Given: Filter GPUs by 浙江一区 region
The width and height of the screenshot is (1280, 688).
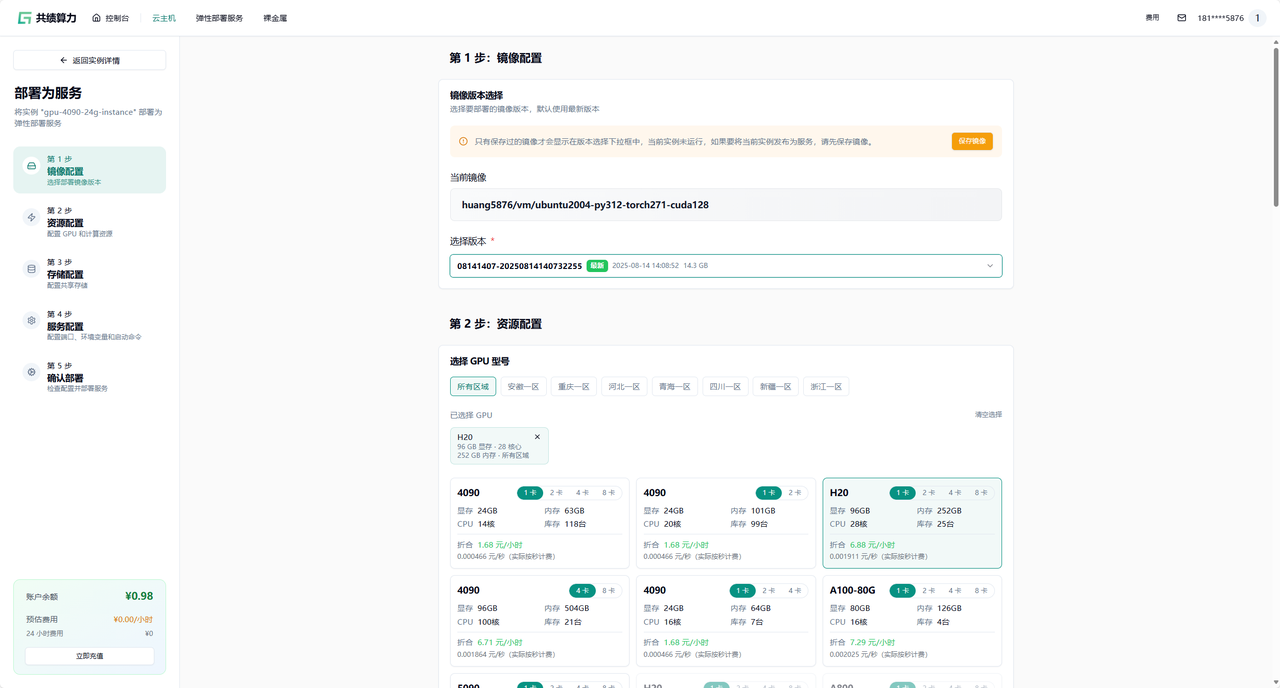Looking at the screenshot, I should click(x=826, y=387).
